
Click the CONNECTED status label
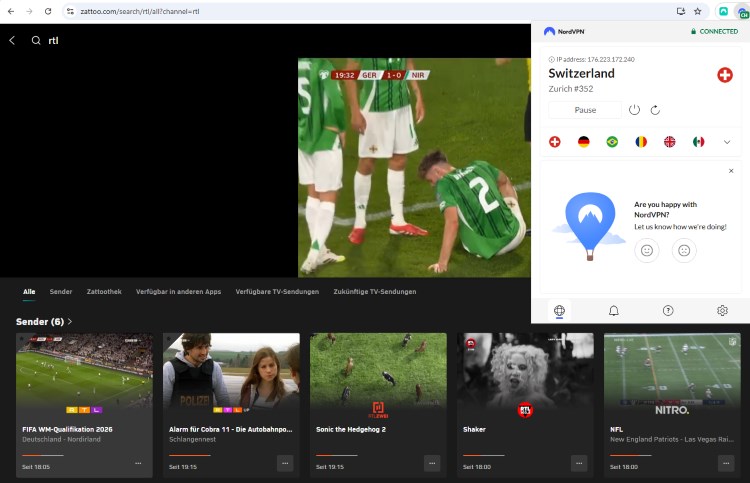[x=718, y=31]
